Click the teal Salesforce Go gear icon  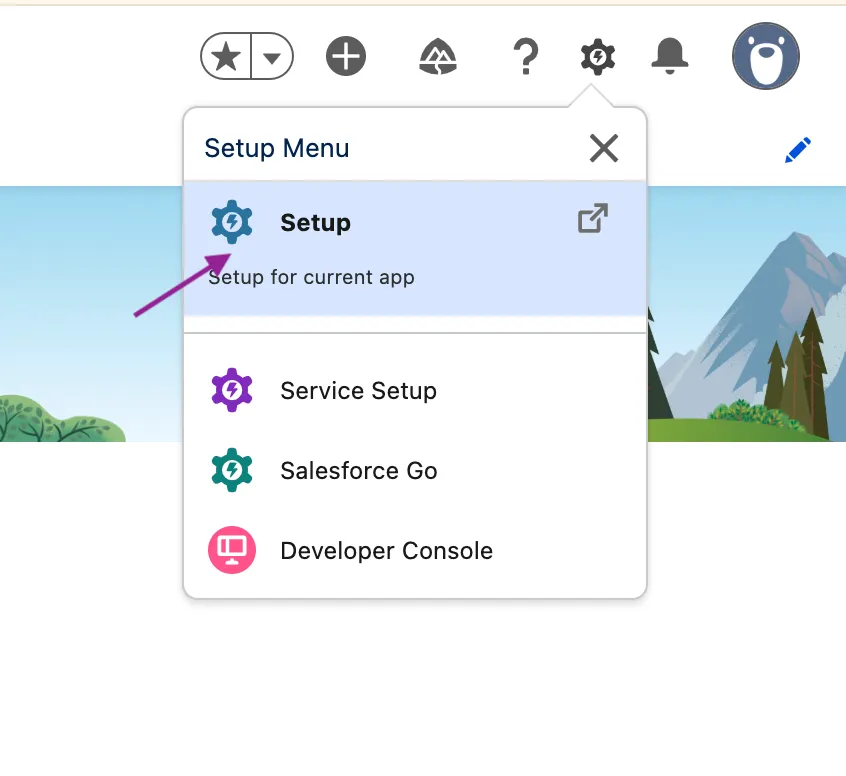pyautogui.click(x=232, y=471)
